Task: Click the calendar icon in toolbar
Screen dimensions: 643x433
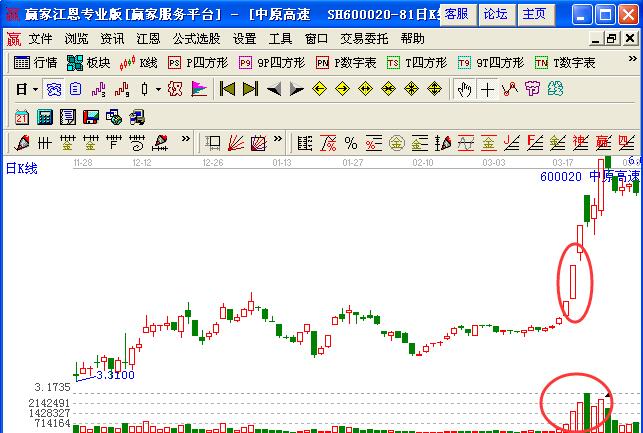Action: click(x=22, y=116)
